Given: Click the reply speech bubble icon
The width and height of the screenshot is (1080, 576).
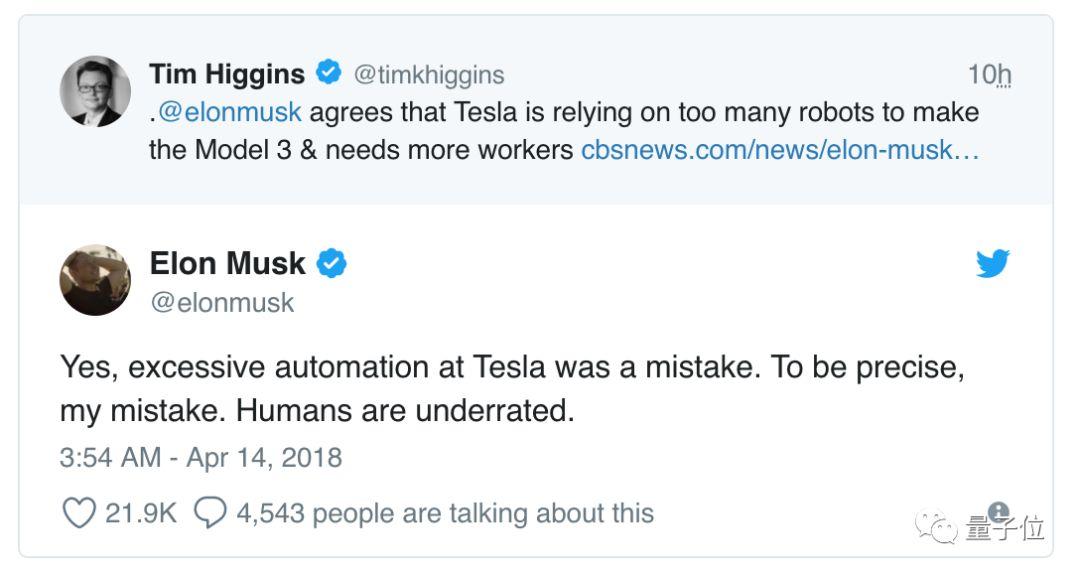Looking at the screenshot, I should coord(210,513).
